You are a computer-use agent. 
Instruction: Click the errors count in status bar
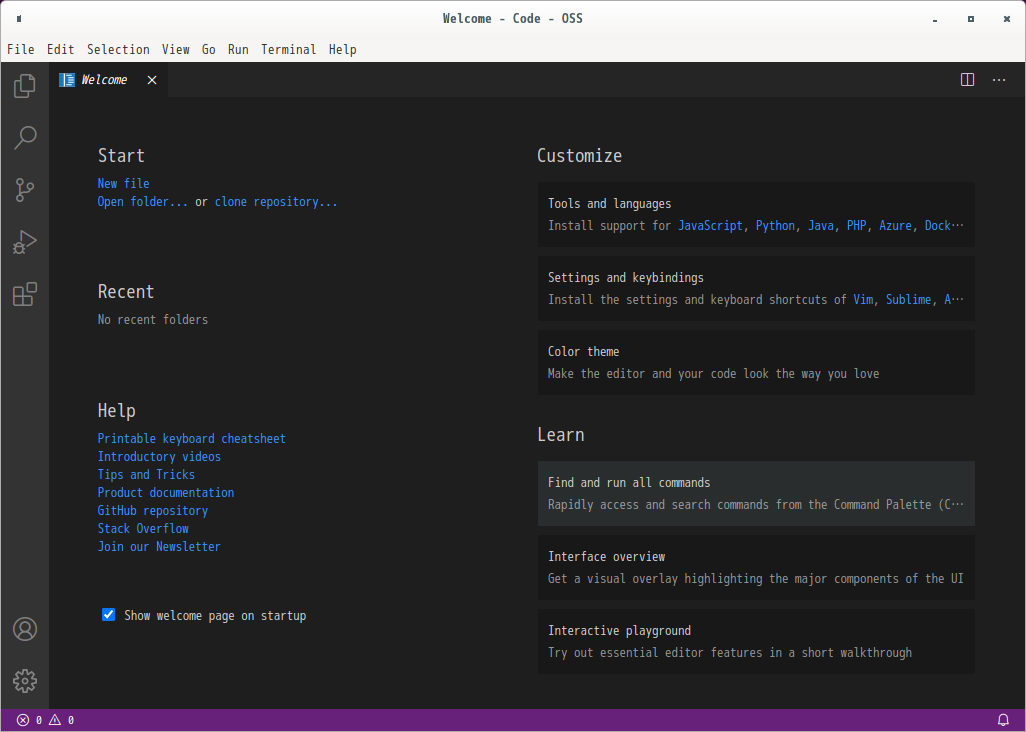coord(29,720)
